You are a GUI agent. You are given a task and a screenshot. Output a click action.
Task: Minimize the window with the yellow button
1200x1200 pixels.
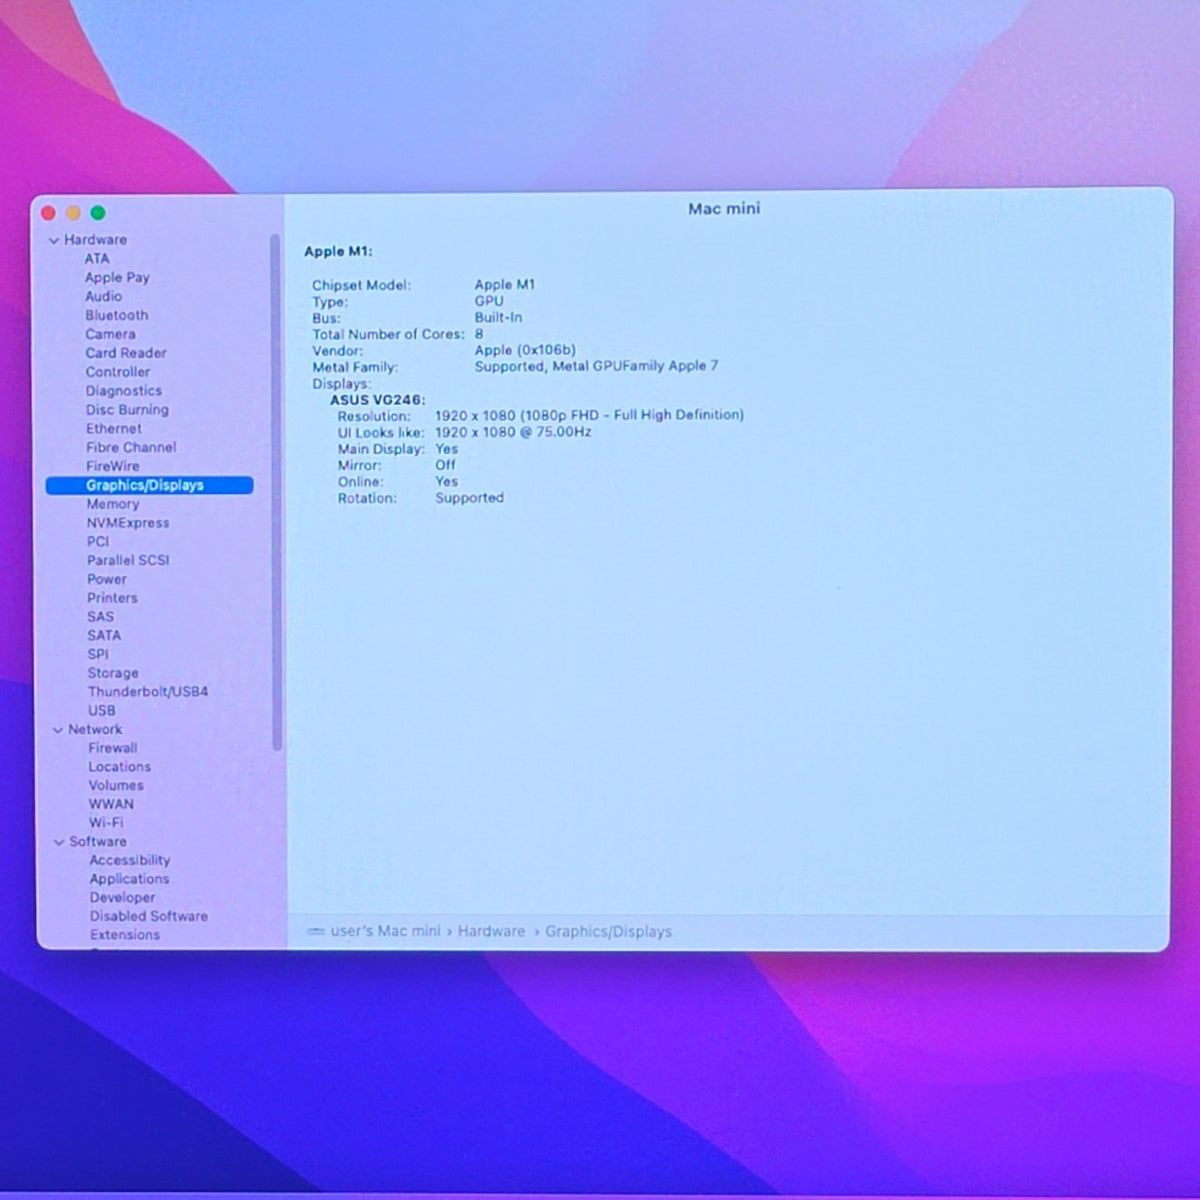point(73,213)
